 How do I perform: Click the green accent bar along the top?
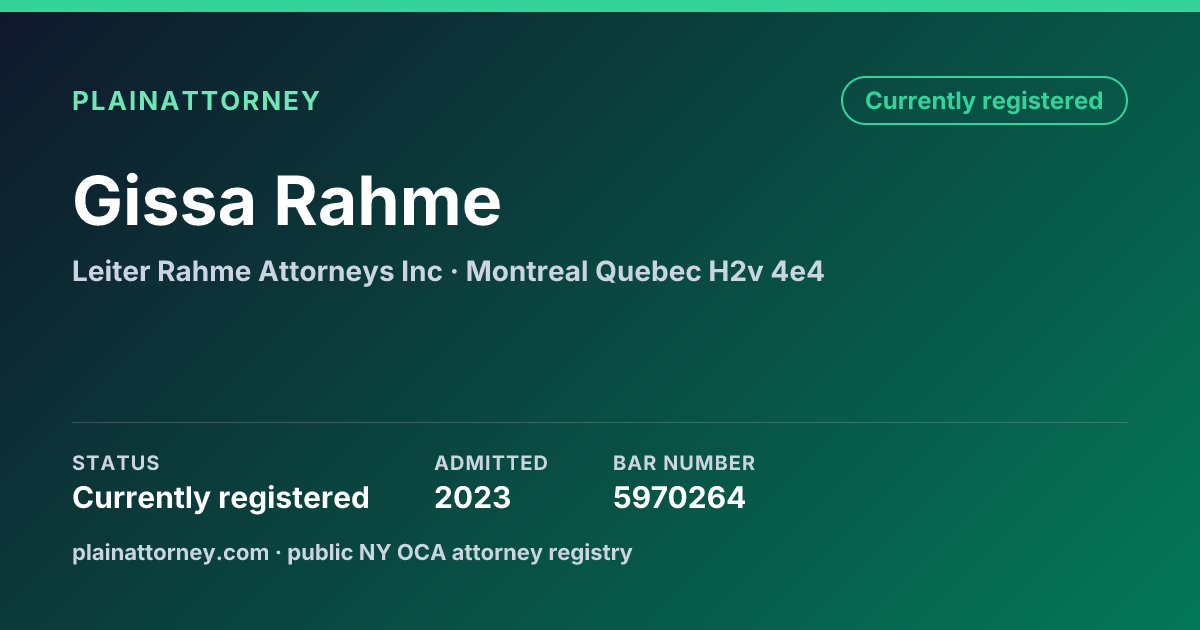600,6
